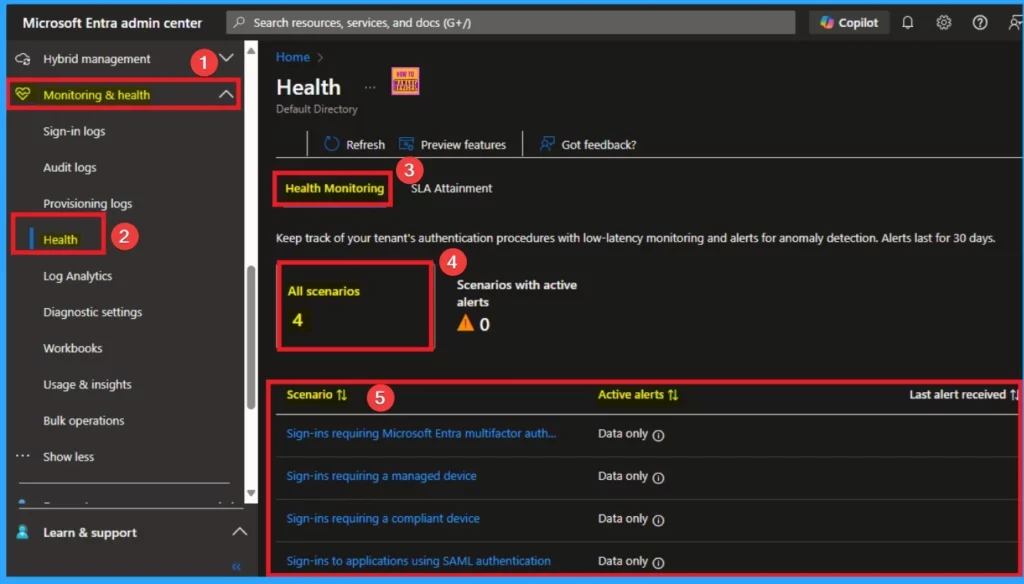Collapse the sidebar with double-chevron icon
The height and width of the screenshot is (584, 1024).
[x=236, y=566]
